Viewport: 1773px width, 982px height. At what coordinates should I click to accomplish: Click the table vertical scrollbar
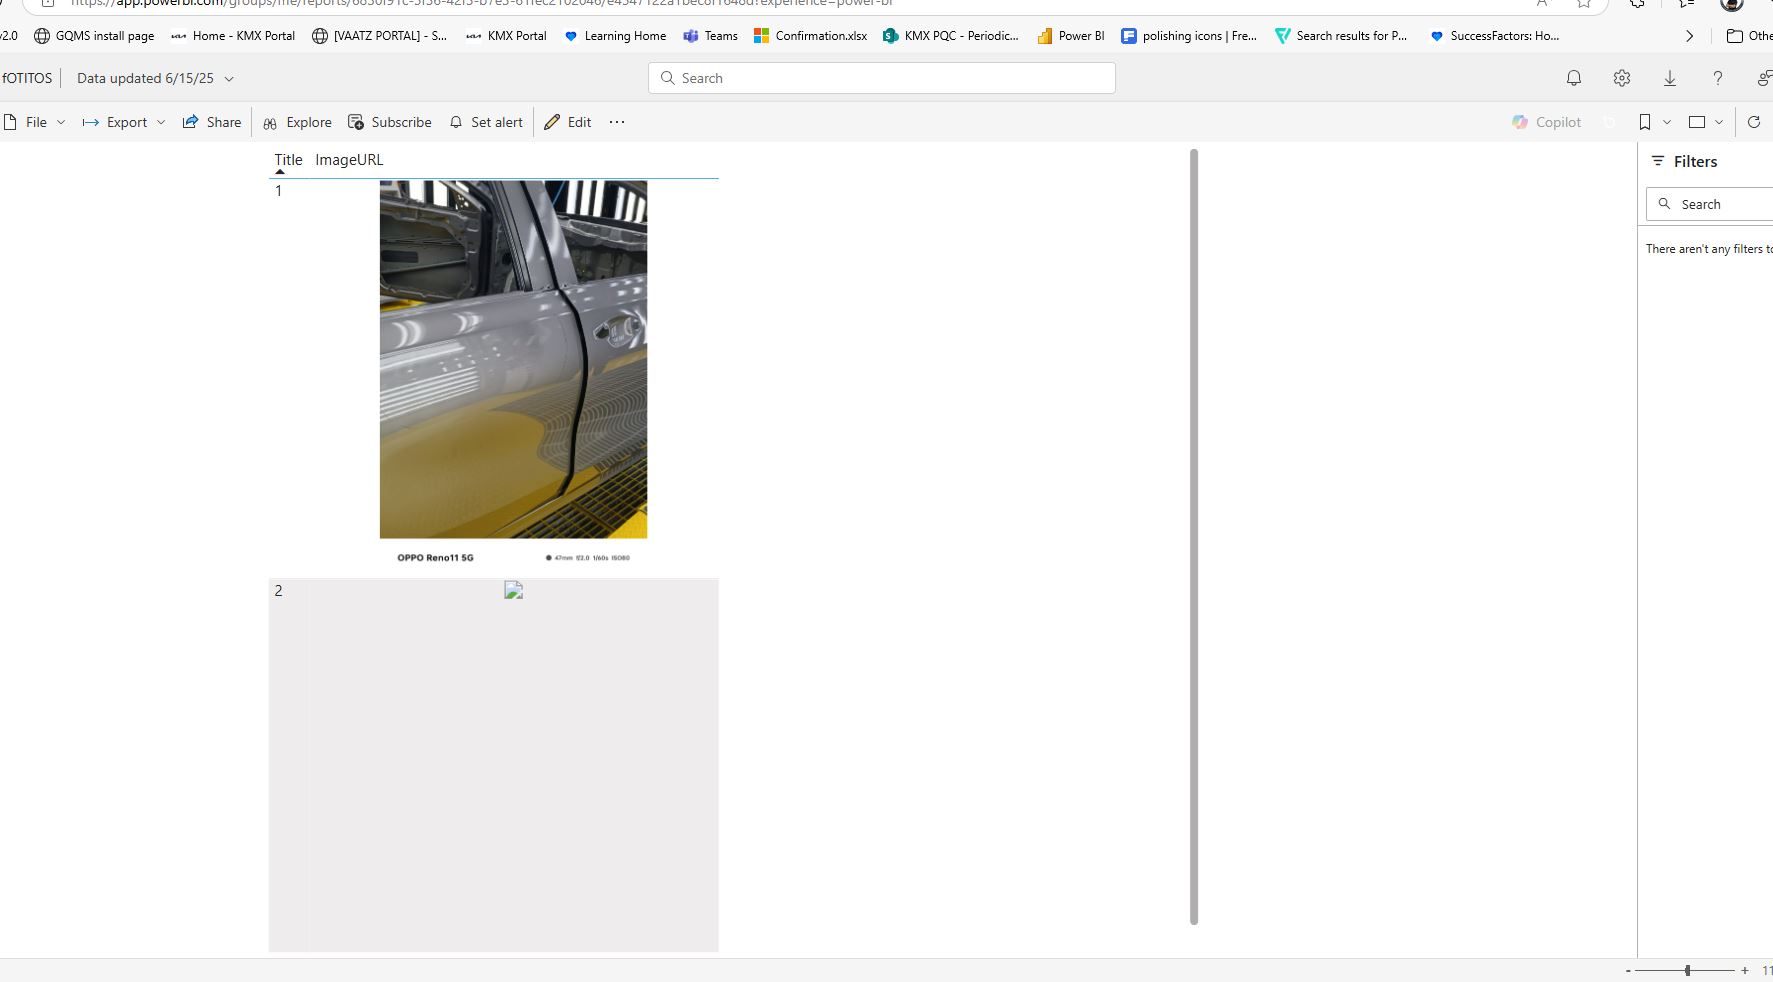[1194, 537]
